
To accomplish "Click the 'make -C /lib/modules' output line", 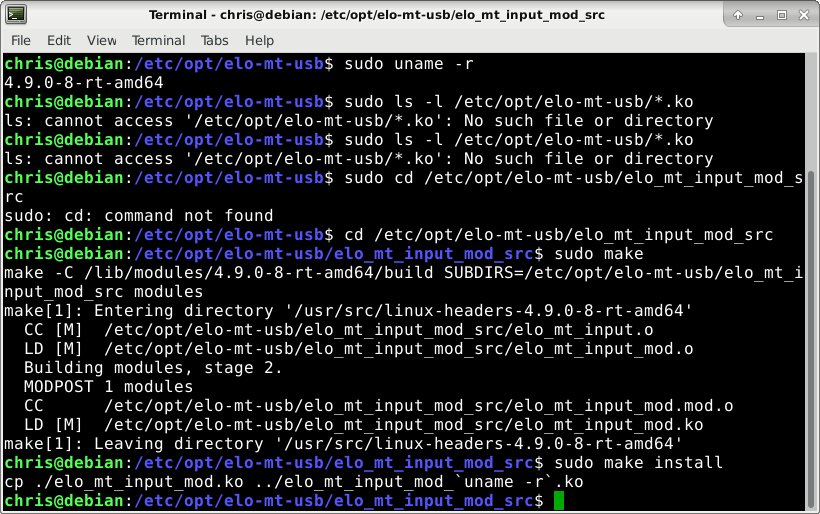I will 403,282.
